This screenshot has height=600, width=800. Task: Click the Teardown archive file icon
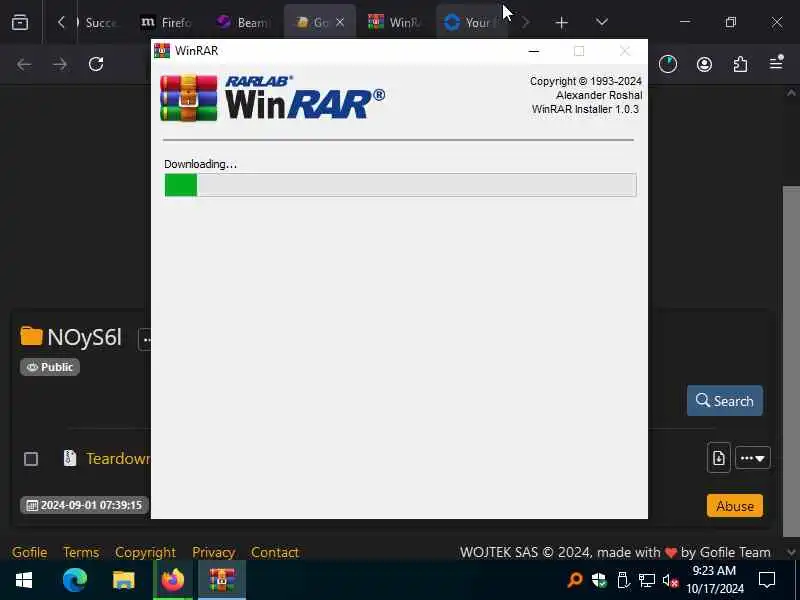click(x=70, y=458)
